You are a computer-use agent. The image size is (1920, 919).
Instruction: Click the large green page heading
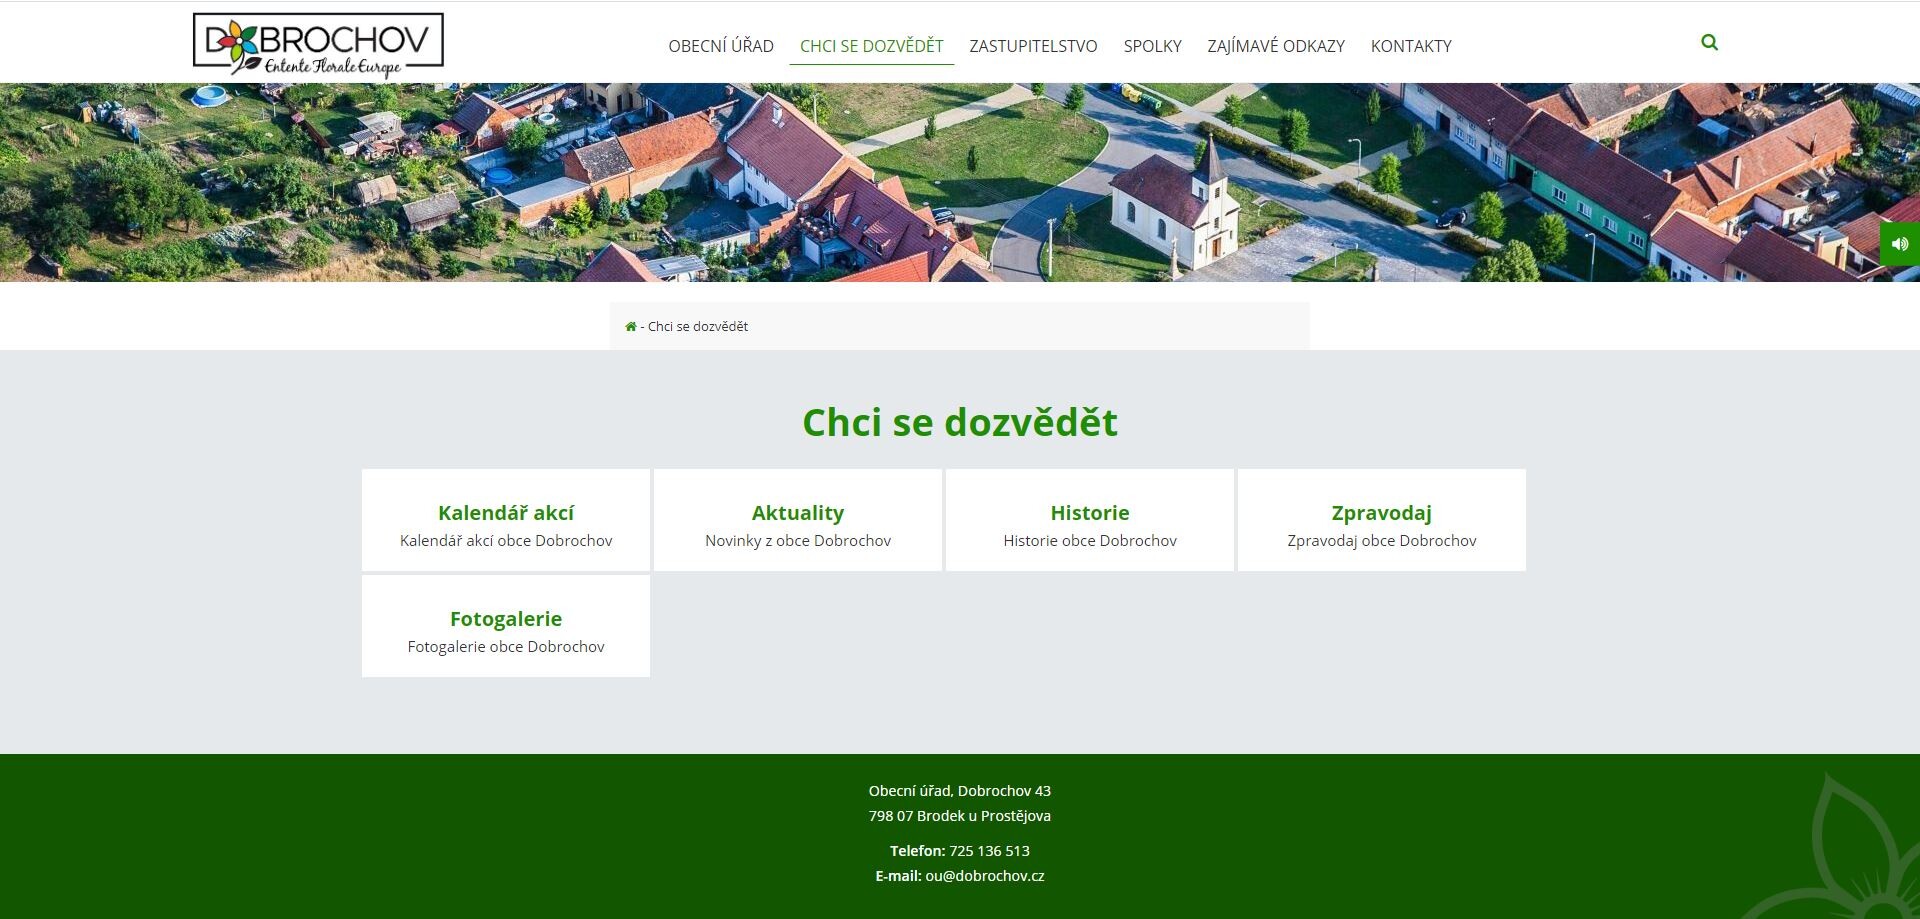coord(960,423)
